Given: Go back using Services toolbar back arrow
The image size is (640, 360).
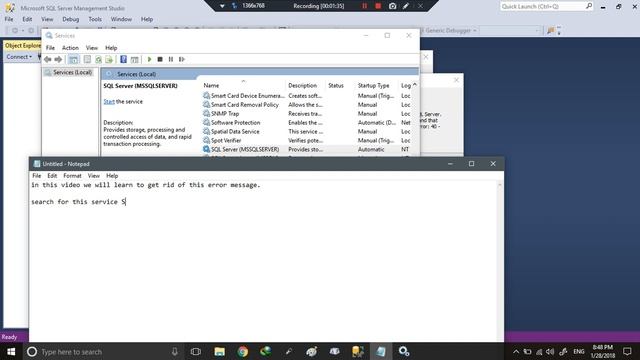Looking at the screenshot, I should point(48,59).
